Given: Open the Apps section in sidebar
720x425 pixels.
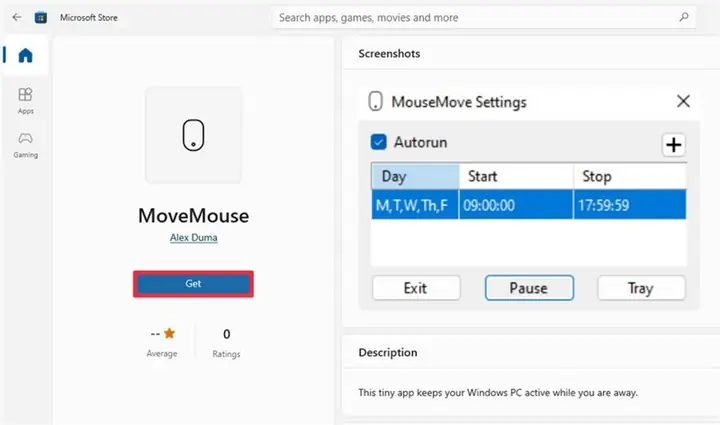Looking at the screenshot, I should 25,101.
